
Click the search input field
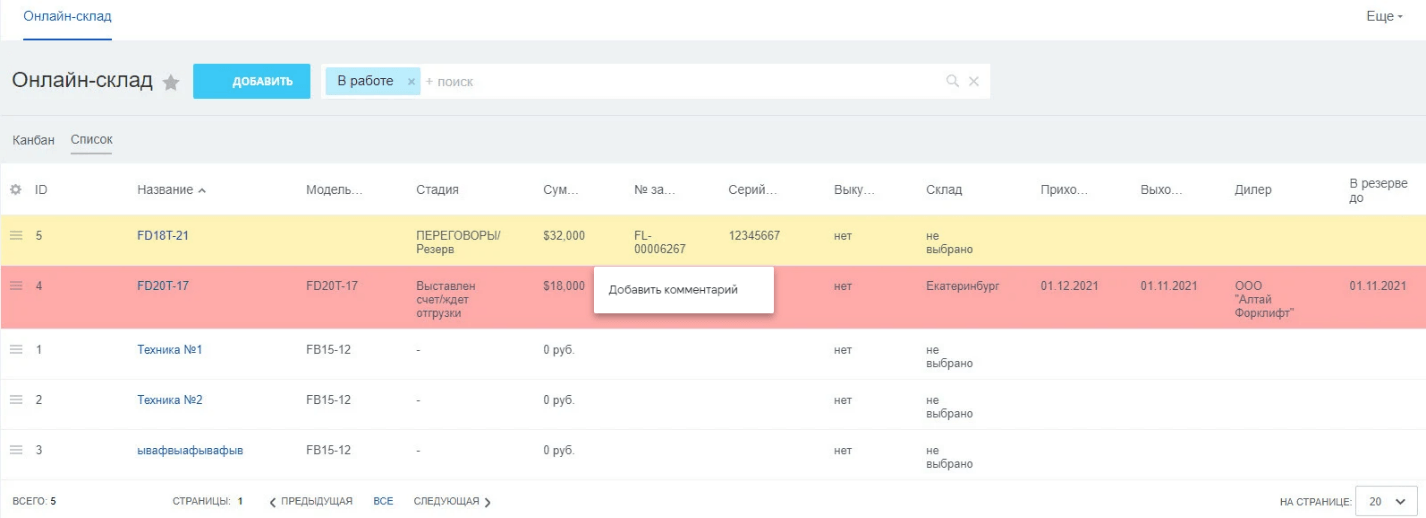[x=680, y=82]
